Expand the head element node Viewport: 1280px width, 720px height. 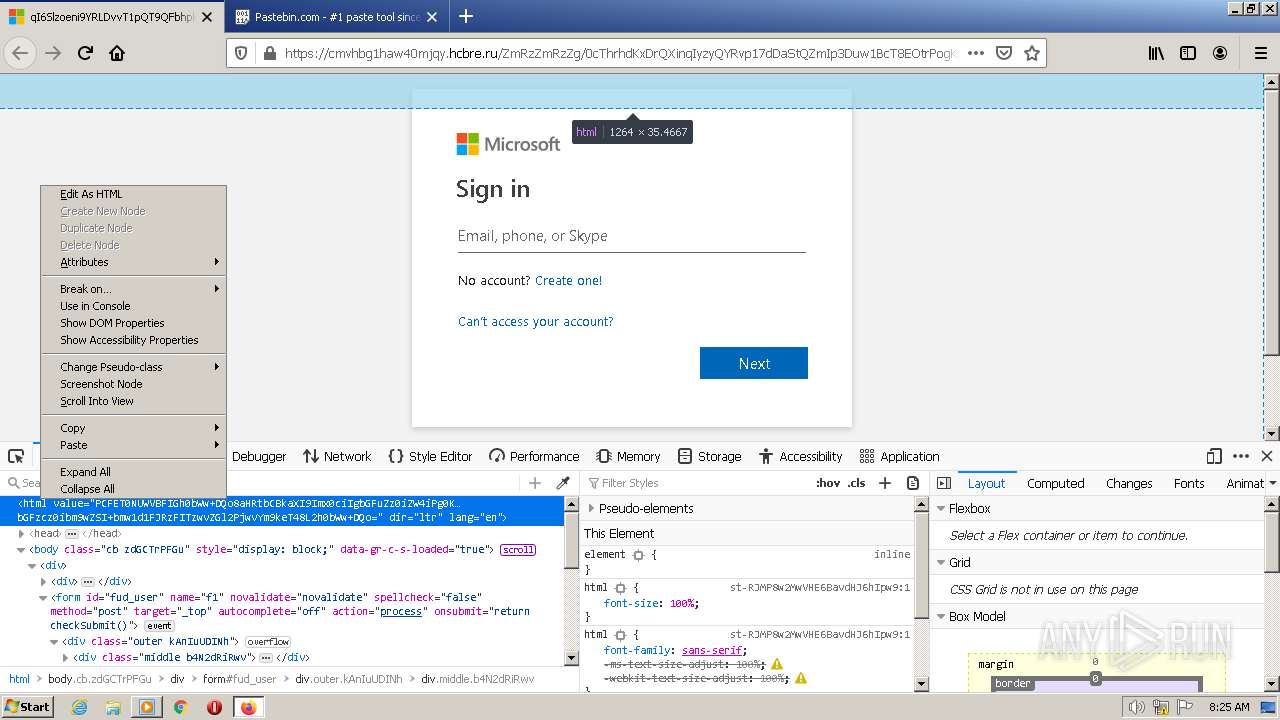point(21,534)
